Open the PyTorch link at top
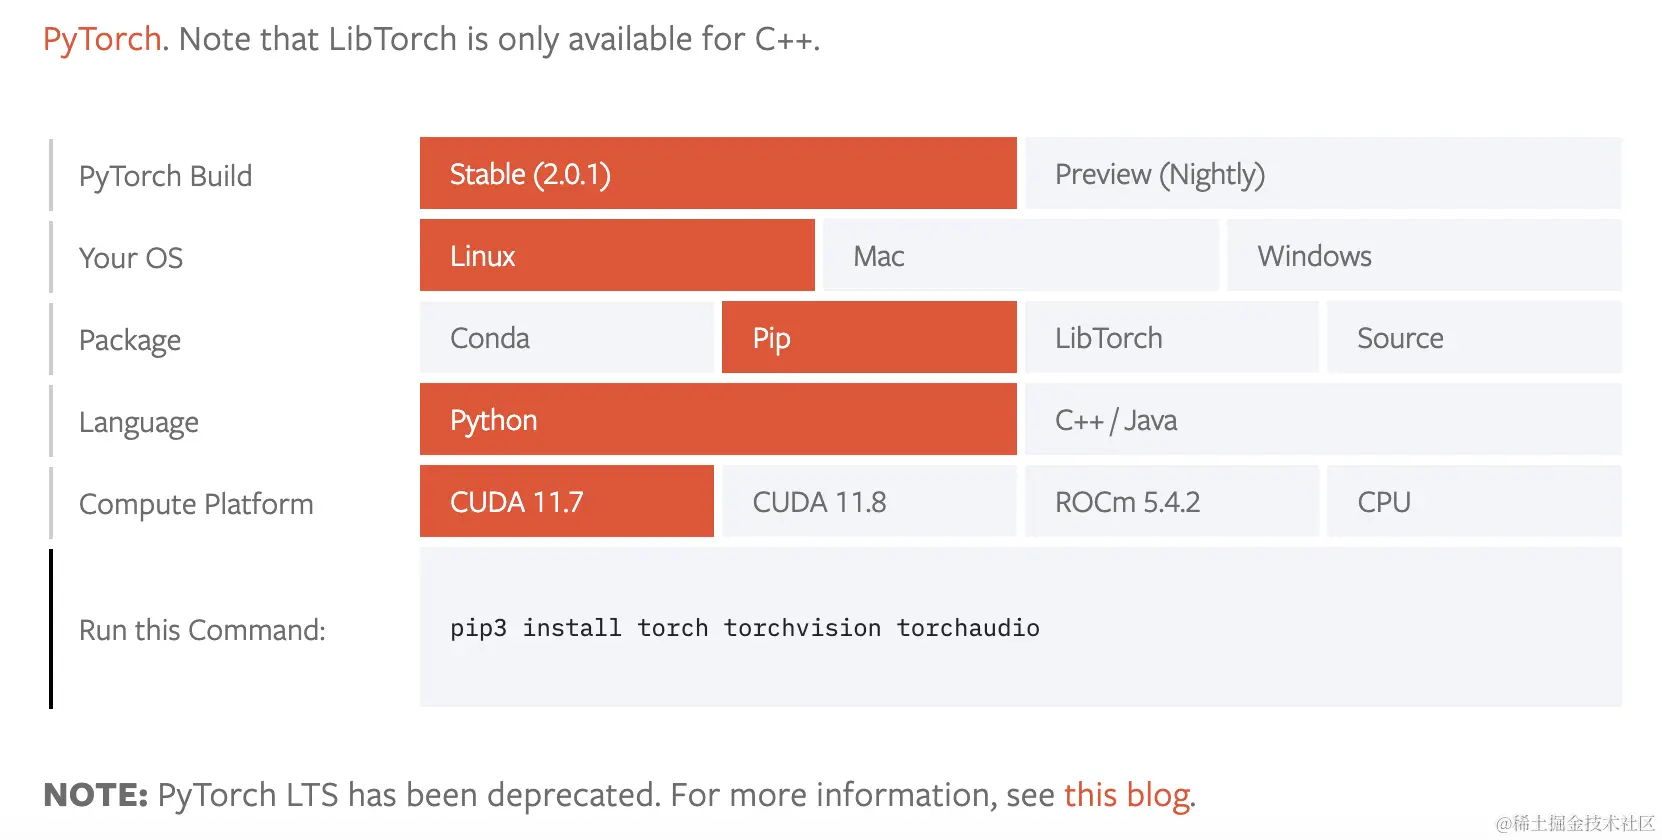1662x840 pixels. click(102, 39)
